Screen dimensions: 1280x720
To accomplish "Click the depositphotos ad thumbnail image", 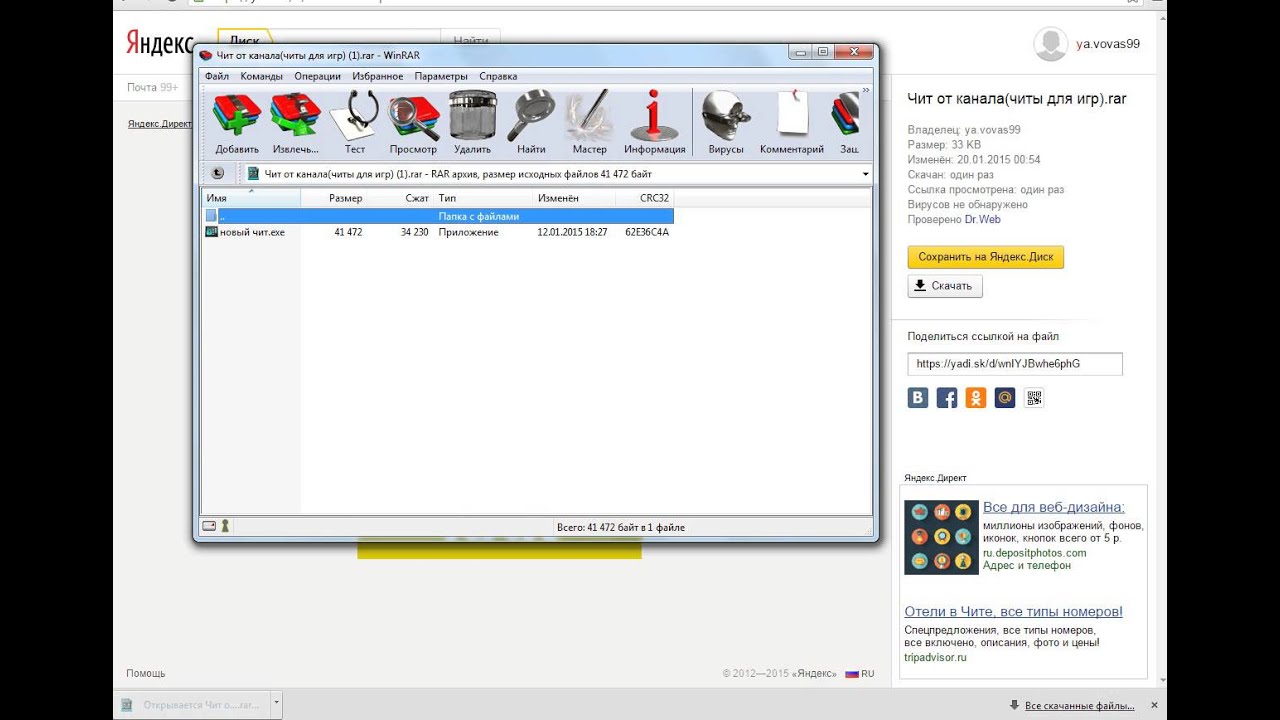I will 941,537.
